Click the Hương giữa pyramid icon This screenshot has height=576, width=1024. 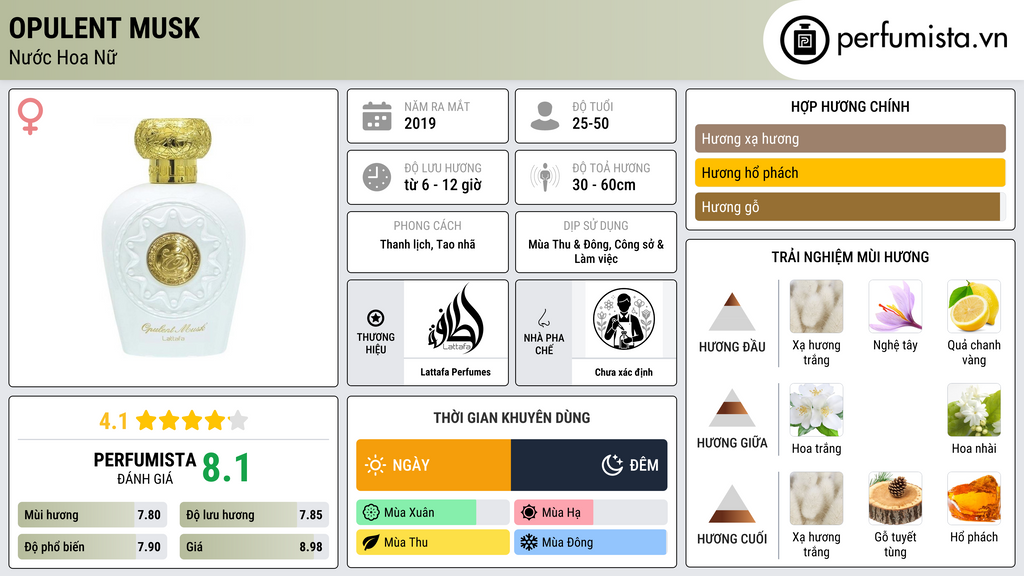click(x=731, y=408)
